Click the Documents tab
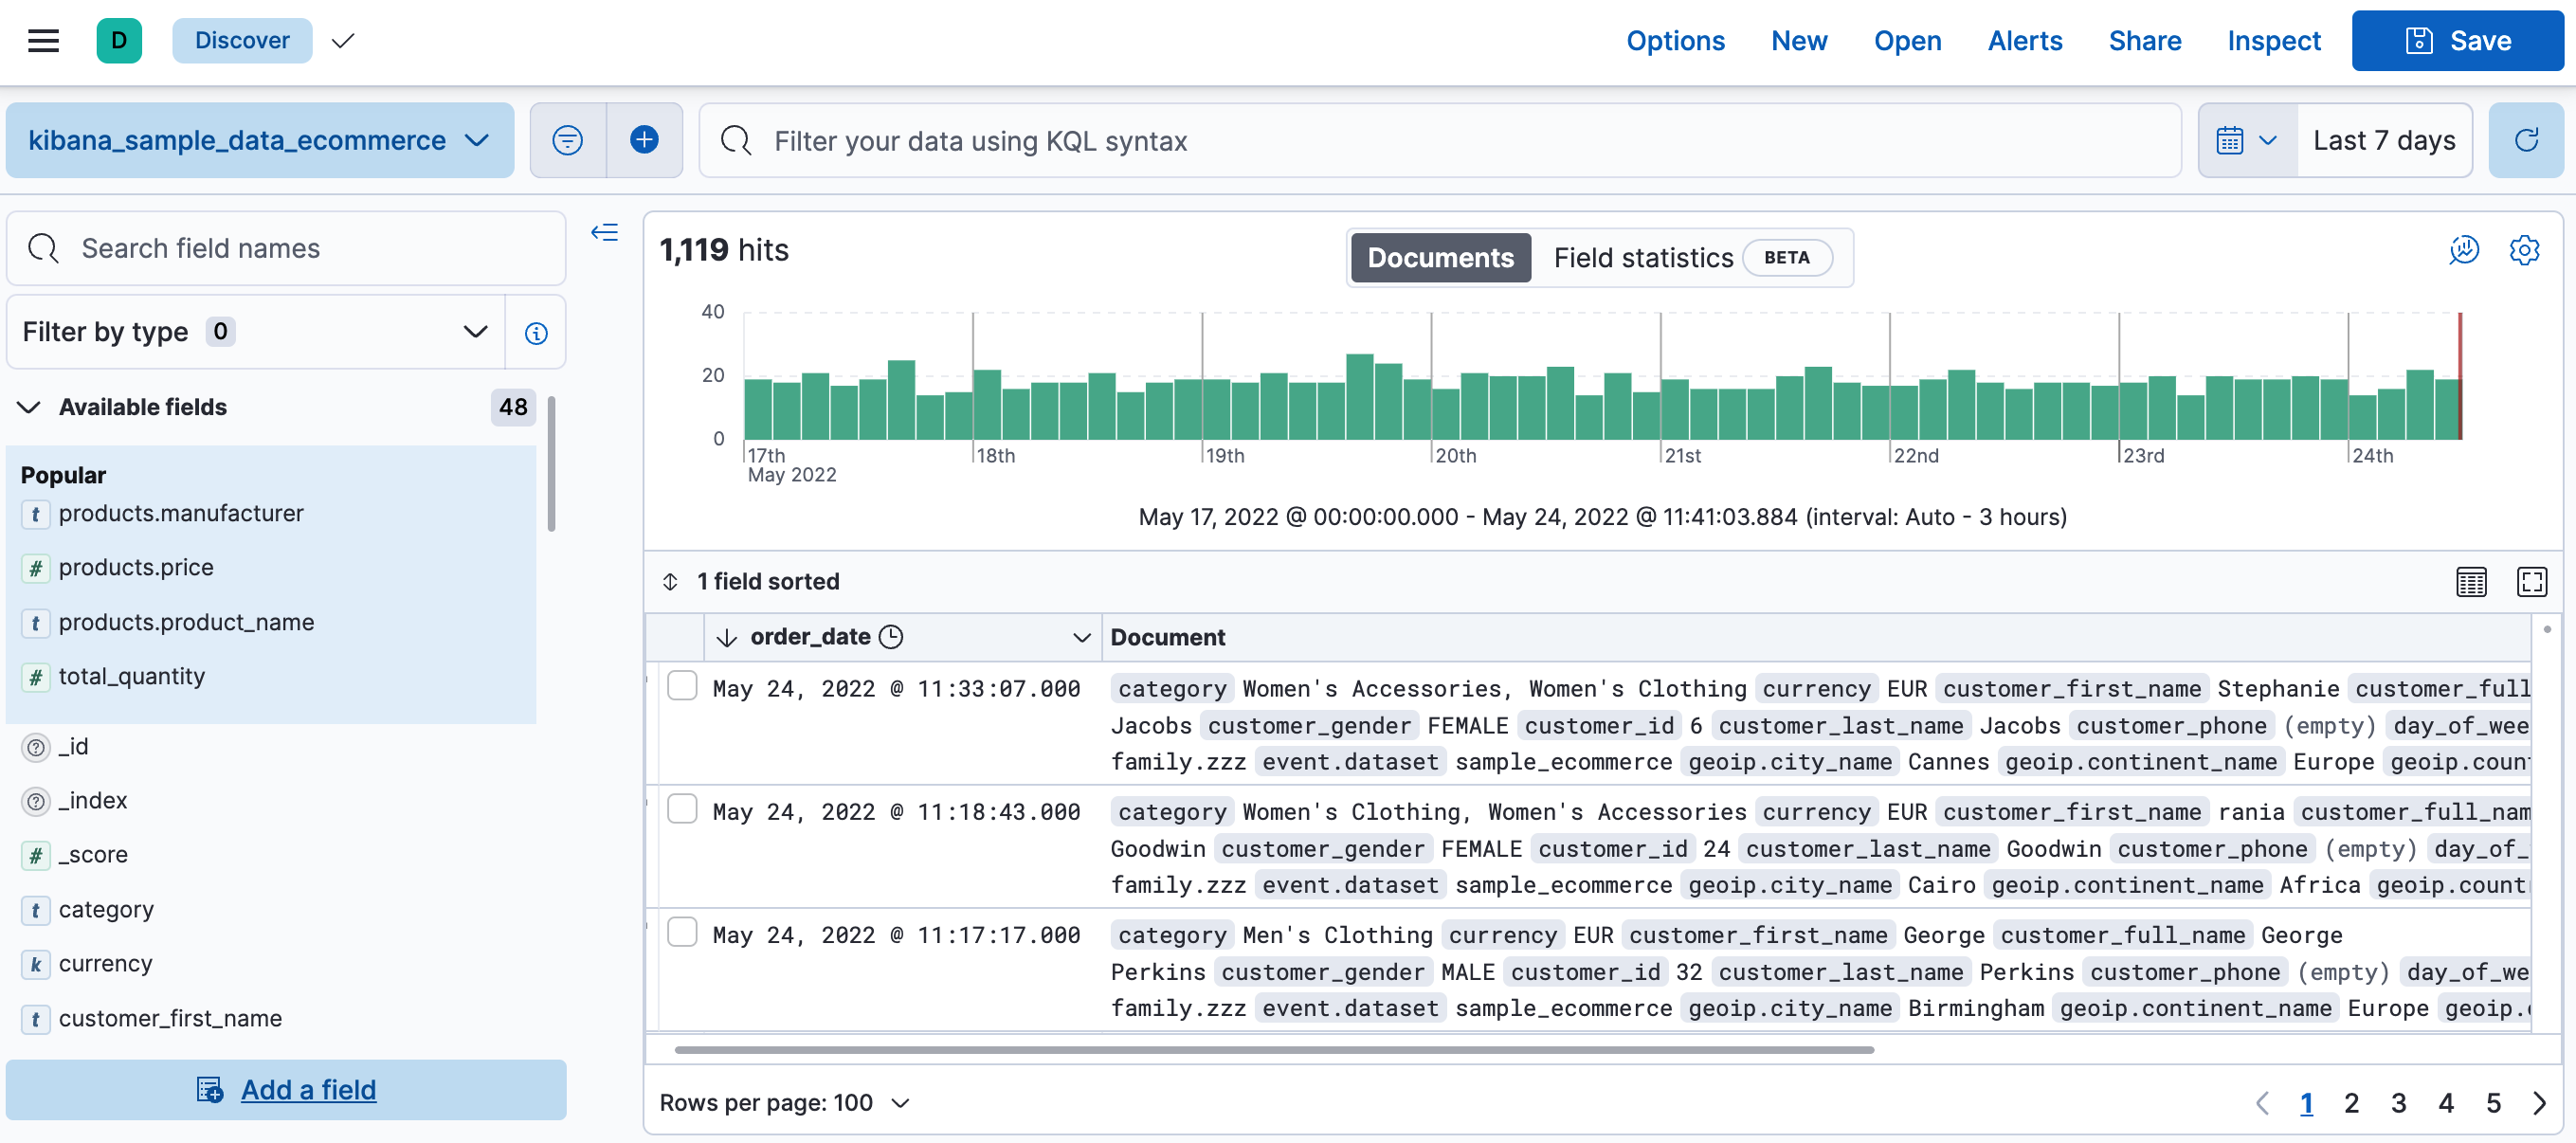The image size is (2576, 1143). pos(1441,256)
